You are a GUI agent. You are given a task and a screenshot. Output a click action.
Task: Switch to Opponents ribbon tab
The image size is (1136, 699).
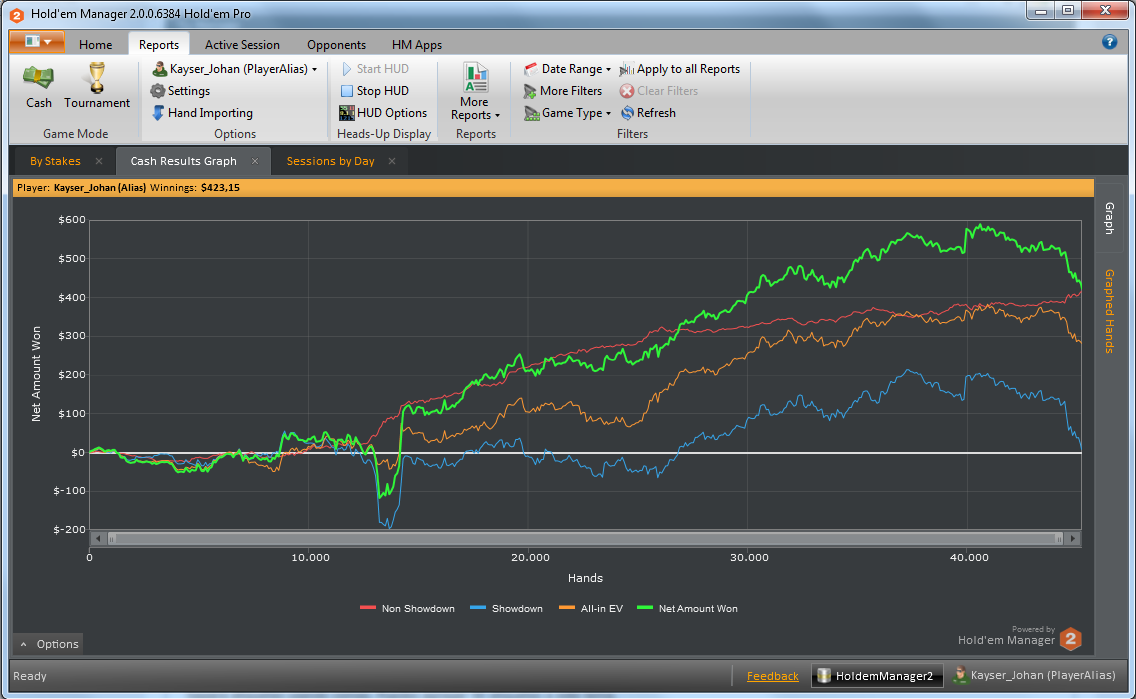[336, 45]
